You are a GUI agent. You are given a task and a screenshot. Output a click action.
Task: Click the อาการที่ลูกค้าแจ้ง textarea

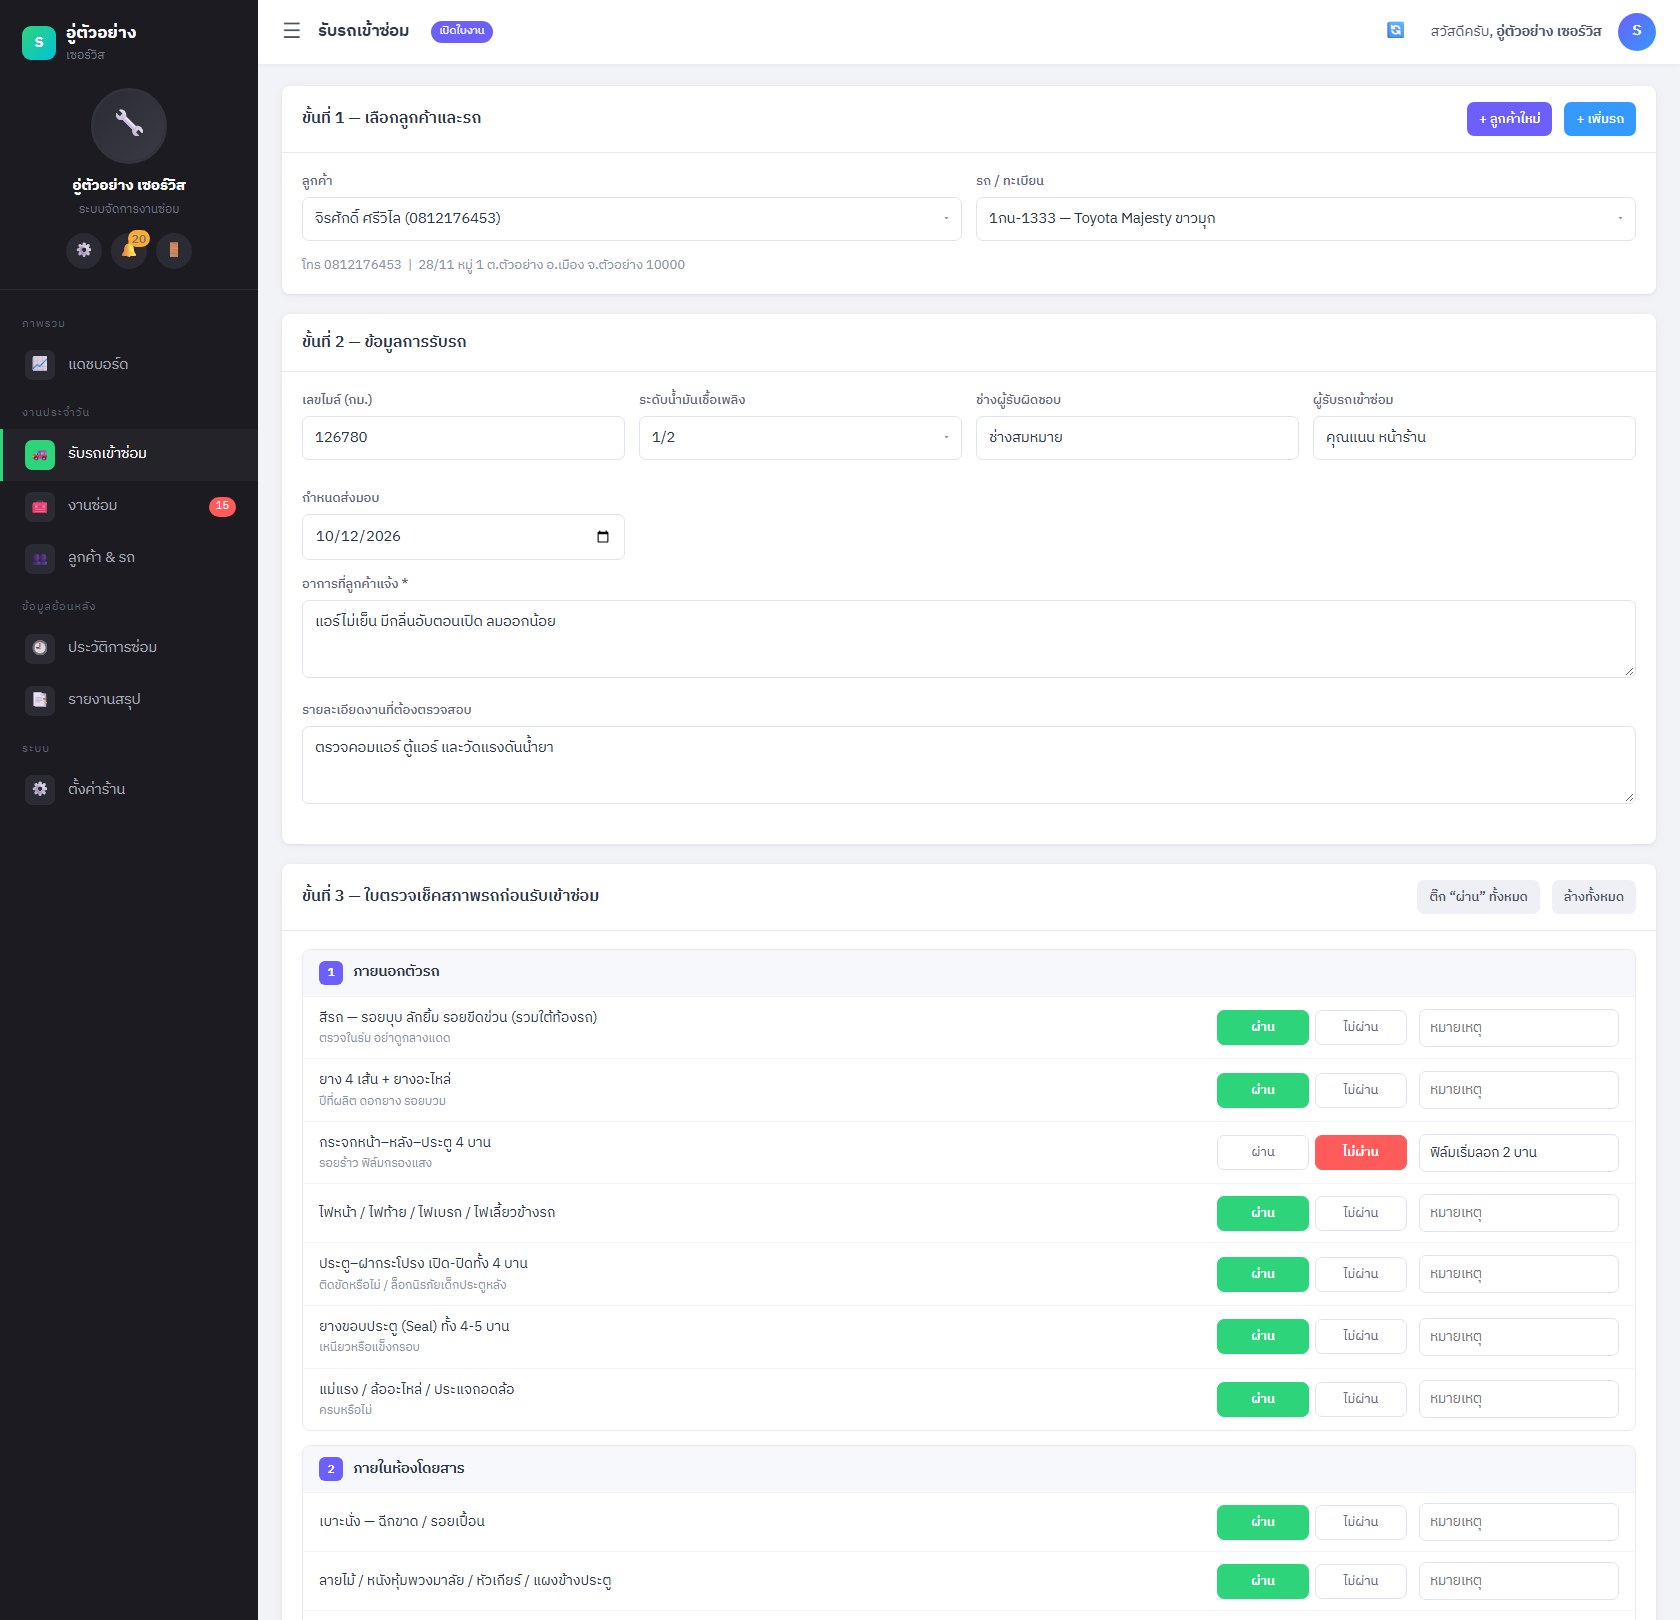pyautogui.click(x=968, y=639)
